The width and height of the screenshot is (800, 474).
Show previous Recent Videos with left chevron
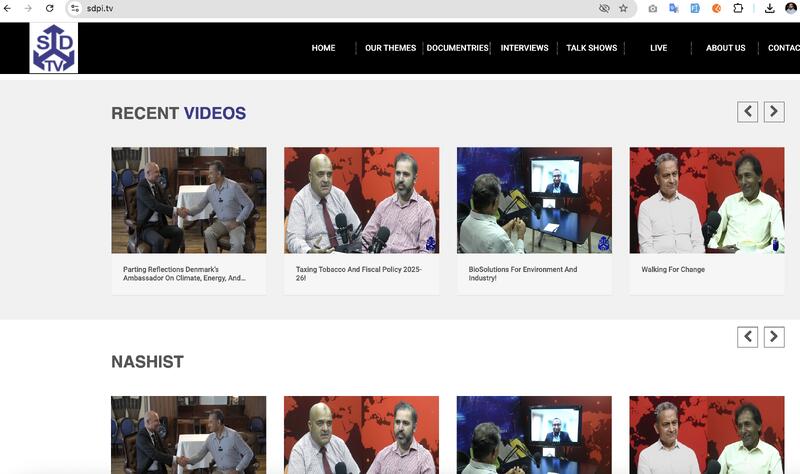747,112
